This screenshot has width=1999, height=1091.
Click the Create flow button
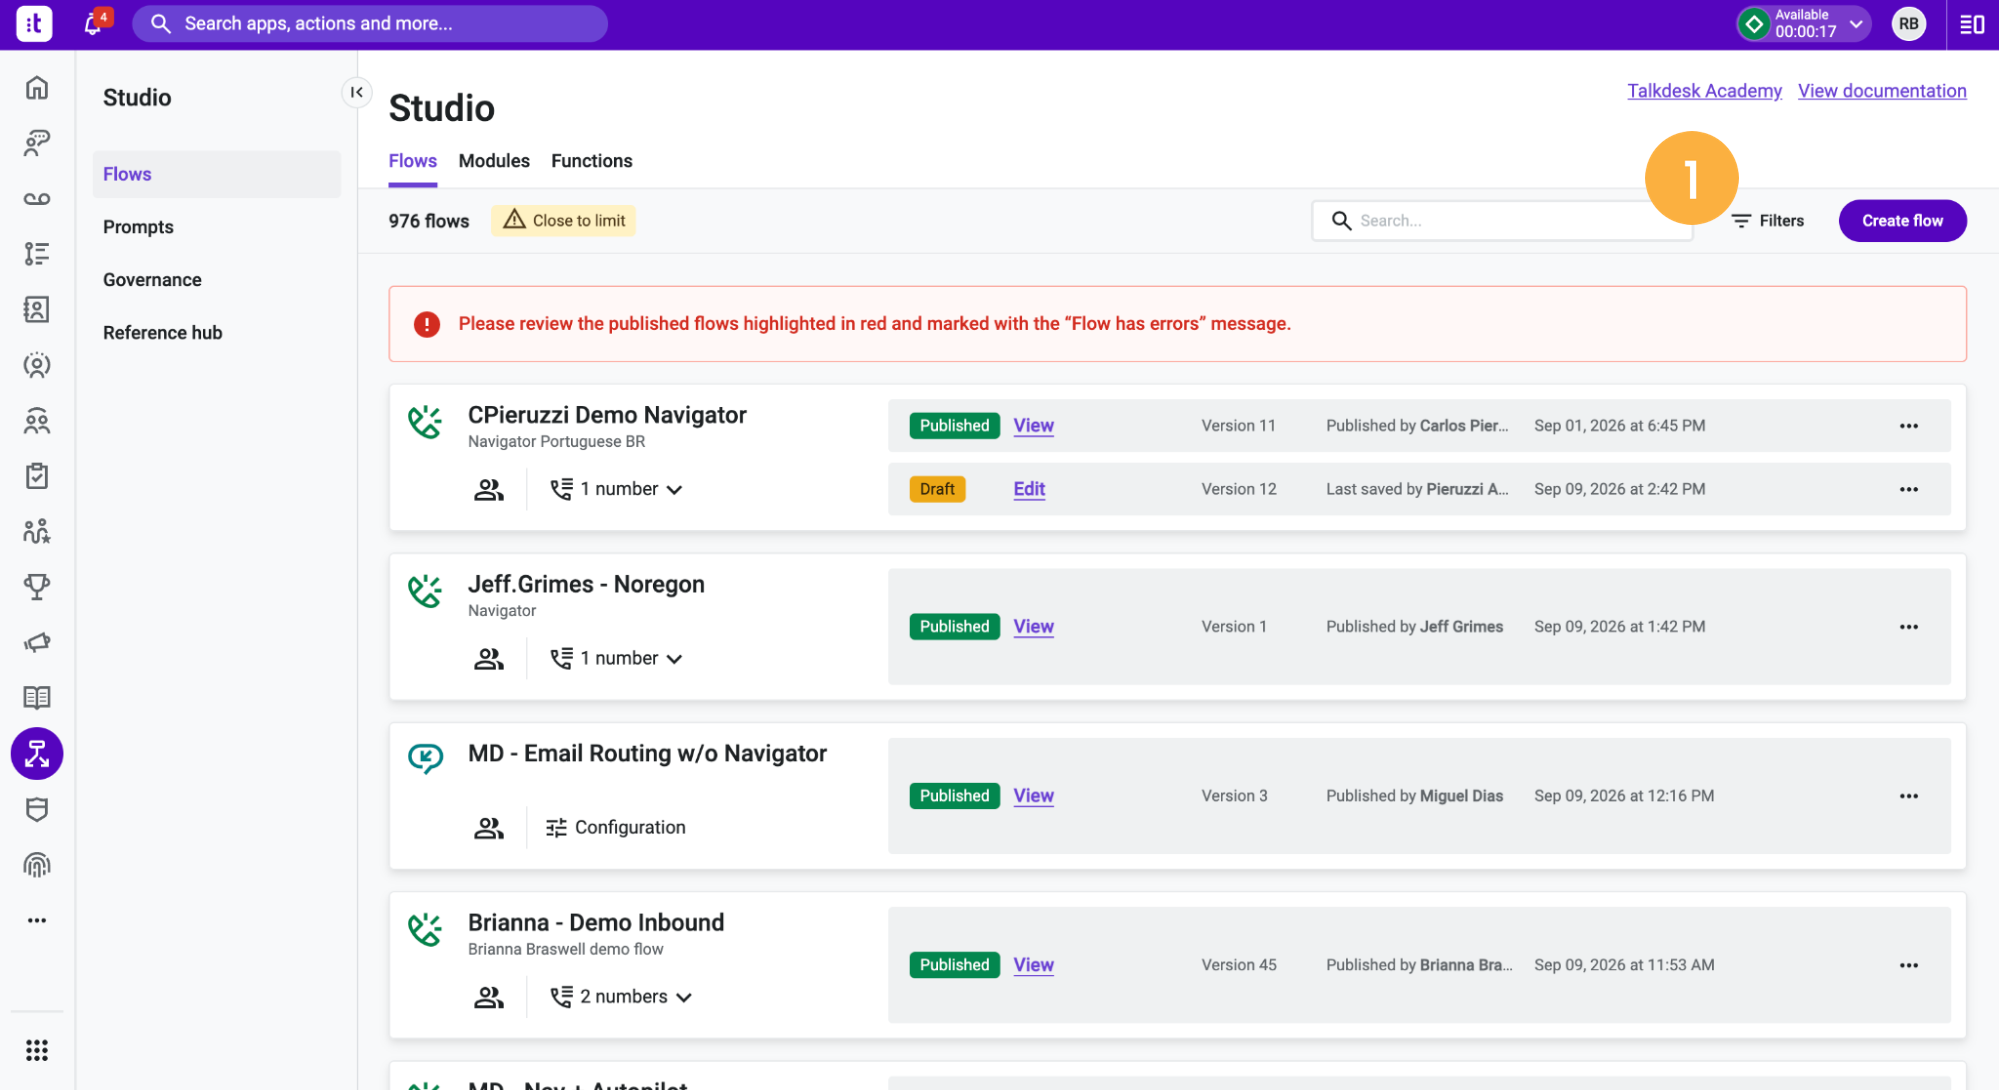pyautogui.click(x=1902, y=221)
